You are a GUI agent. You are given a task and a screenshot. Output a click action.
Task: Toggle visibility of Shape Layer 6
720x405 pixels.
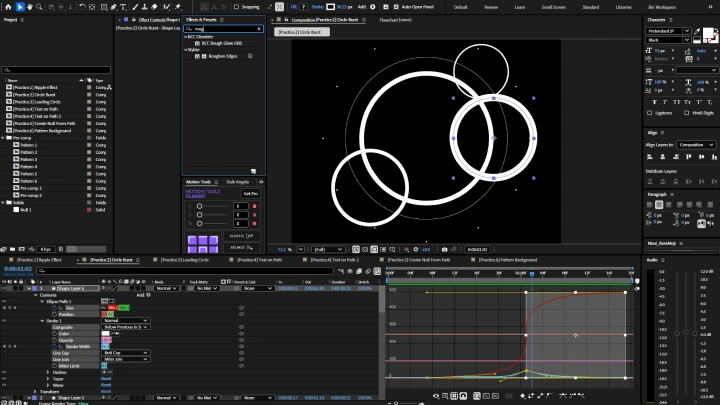pos(4,288)
